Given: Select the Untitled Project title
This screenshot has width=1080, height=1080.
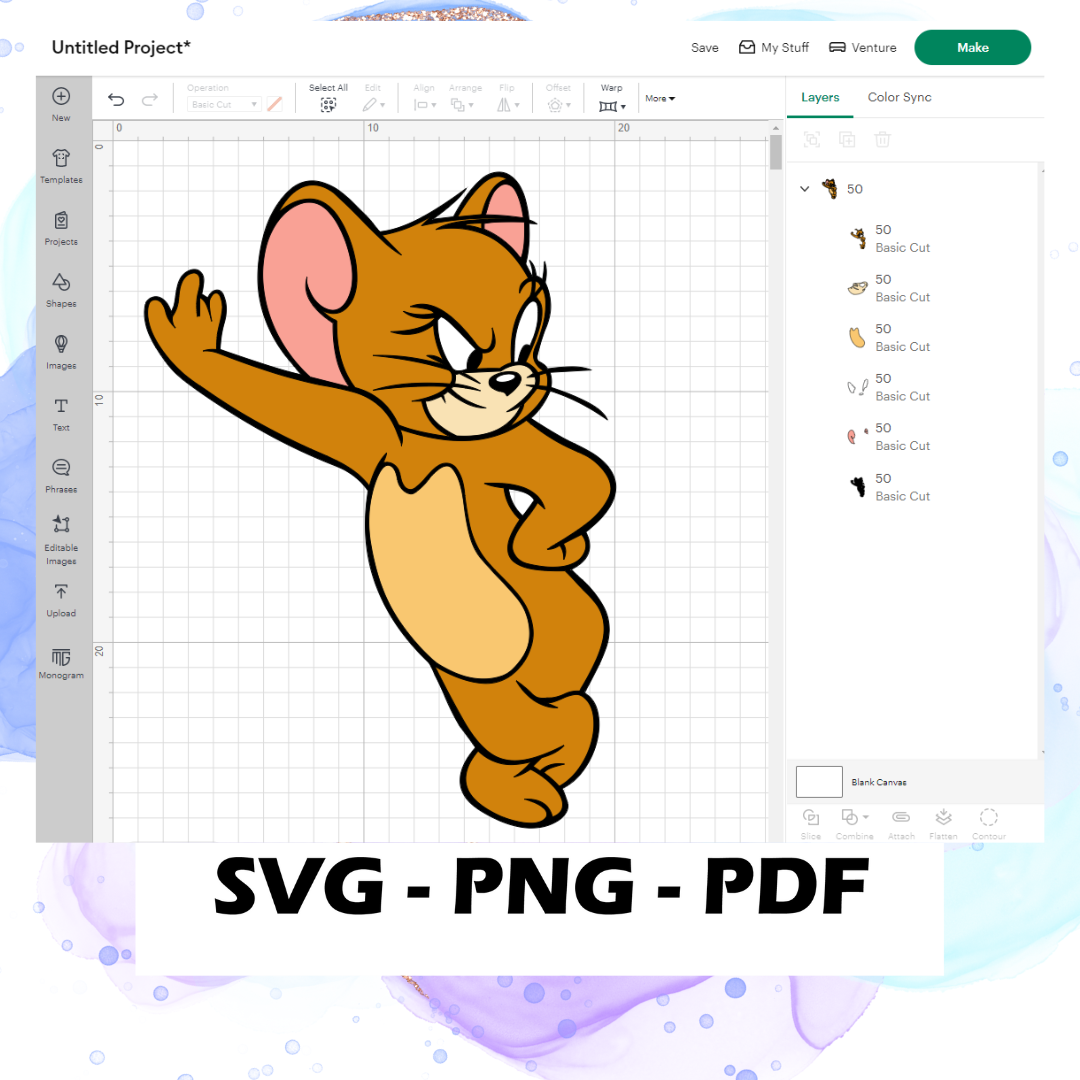Looking at the screenshot, I should pos(121,48).
